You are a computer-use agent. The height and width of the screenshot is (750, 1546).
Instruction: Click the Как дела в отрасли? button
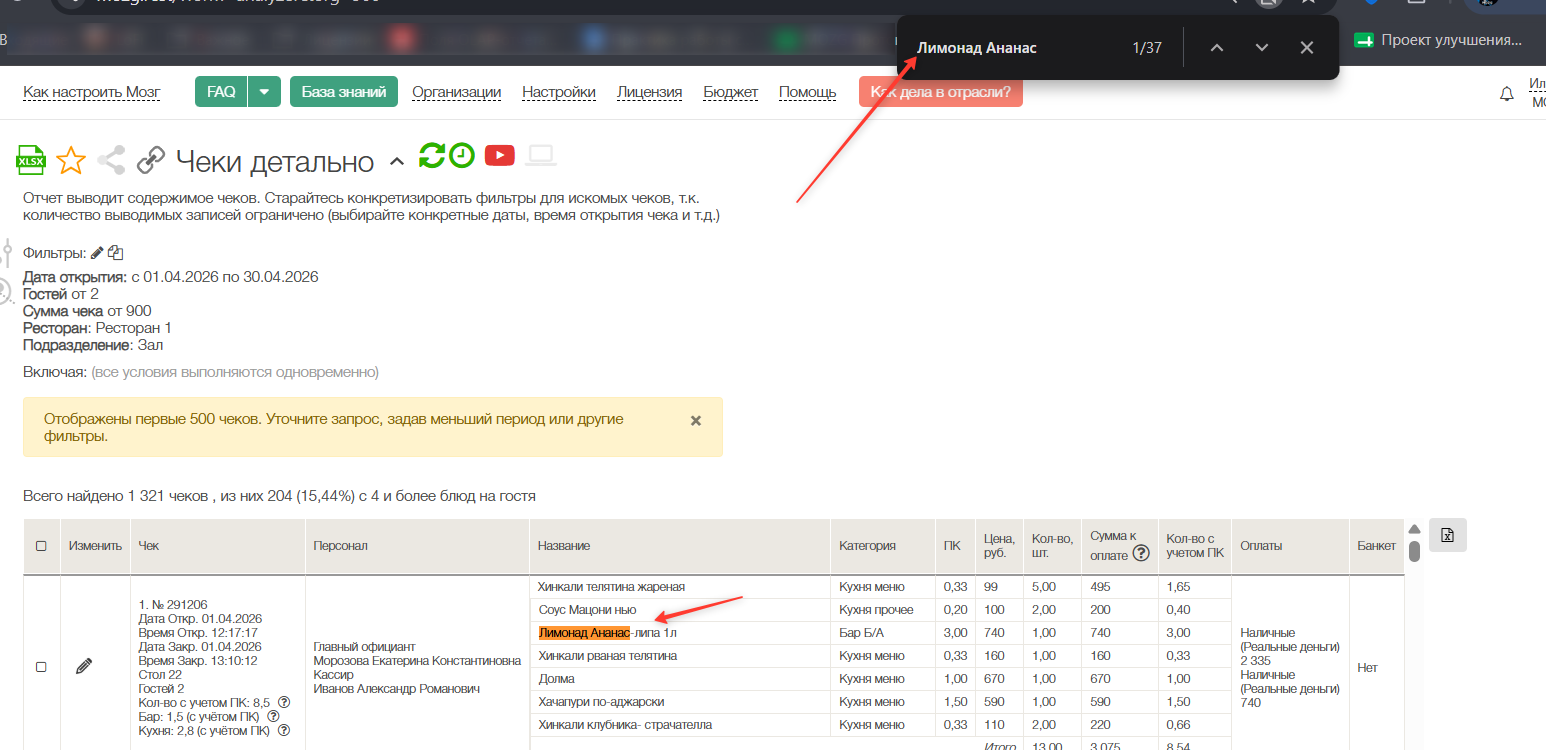tap(941, 92)
